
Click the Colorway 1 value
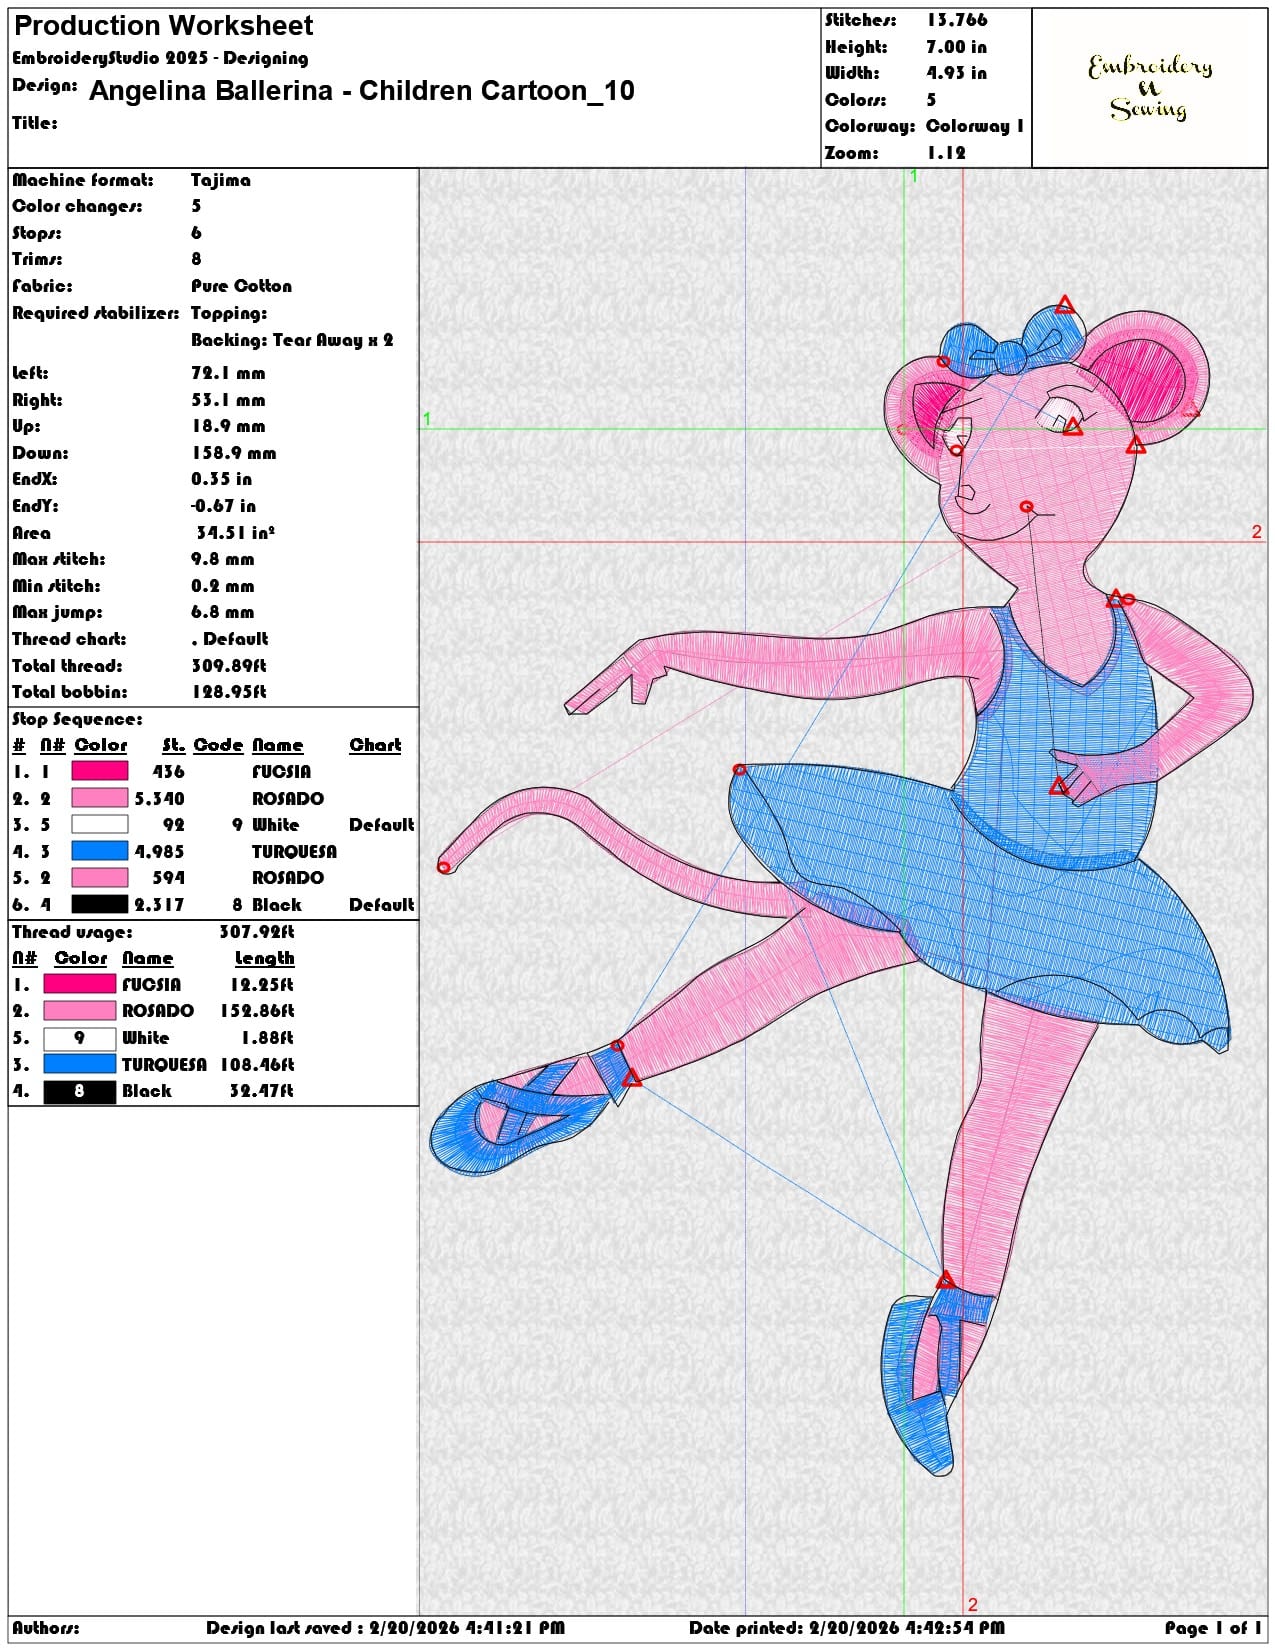[975, 126]
